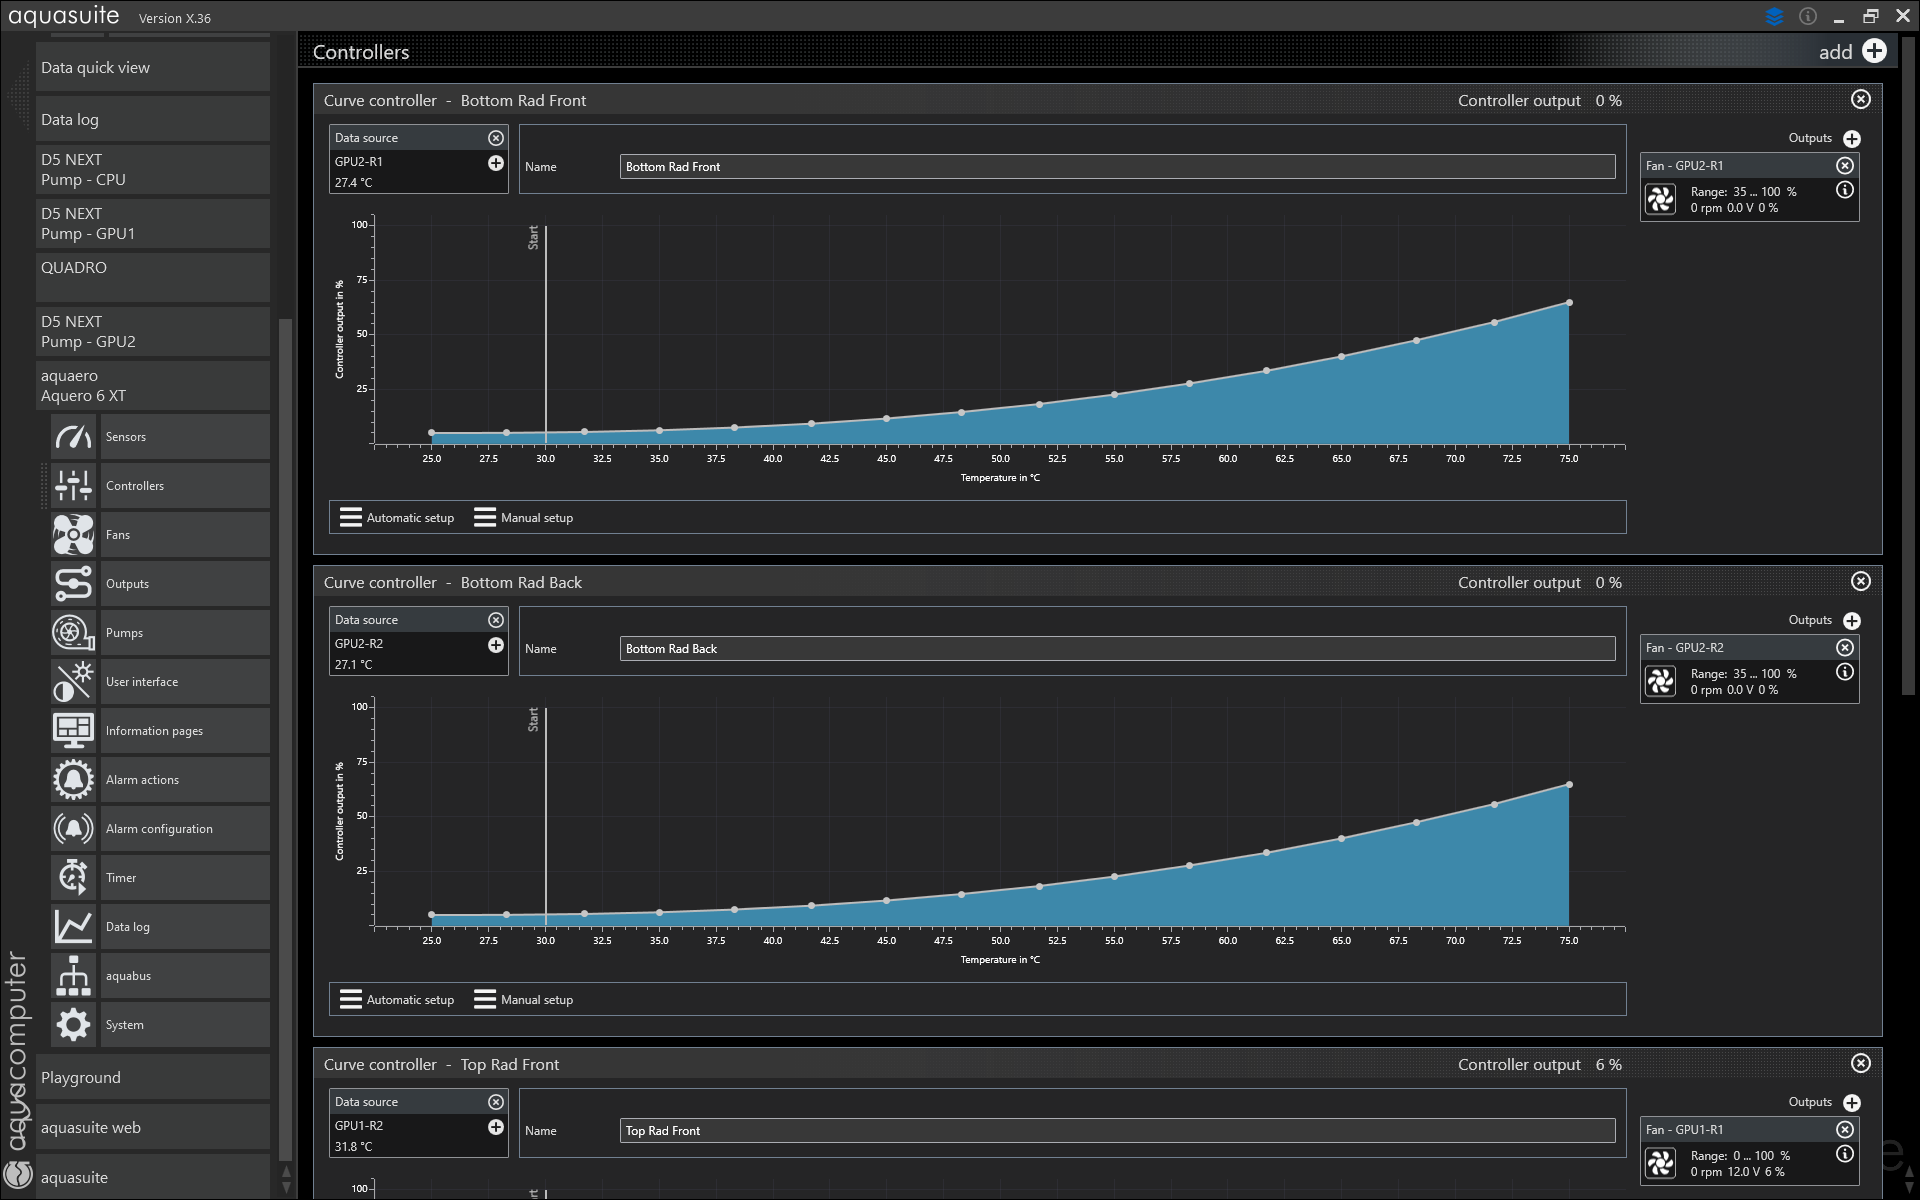The height and width of the screenshot is (1200, 1920).
Task: Open the Outputs section icon
Action: pyautogui.click(x=73, y=584)
